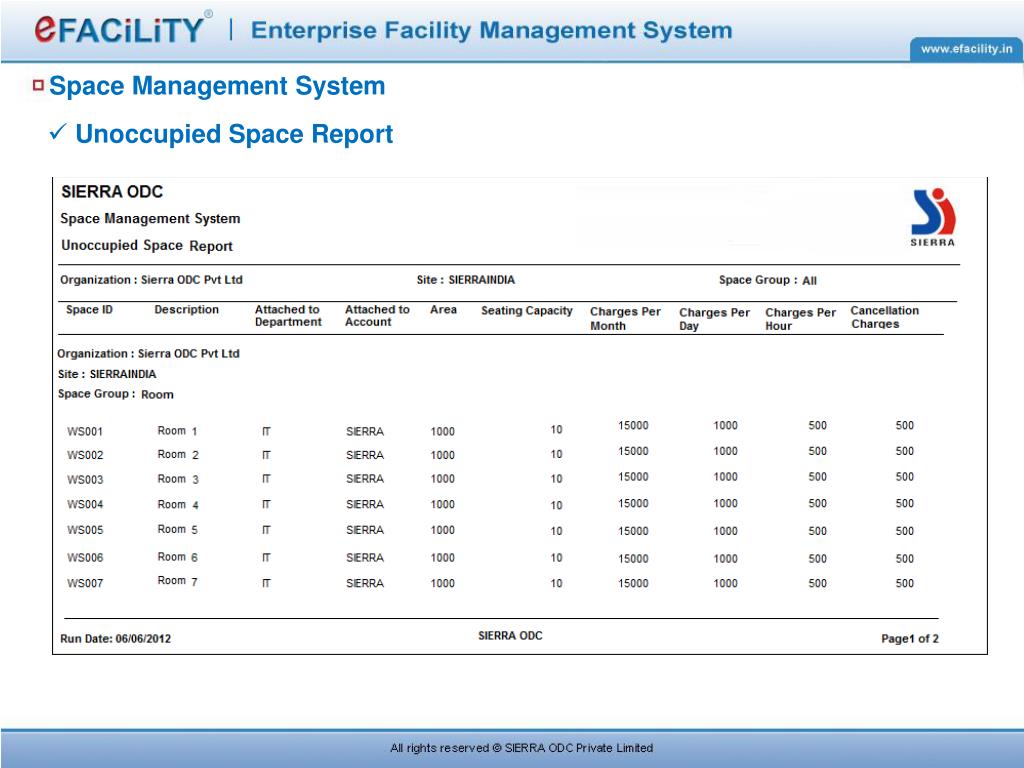The width and height of the screenshot is (1024, 768).
Task: Click the 15000 monthly charge for WS001
Action: 633,426
